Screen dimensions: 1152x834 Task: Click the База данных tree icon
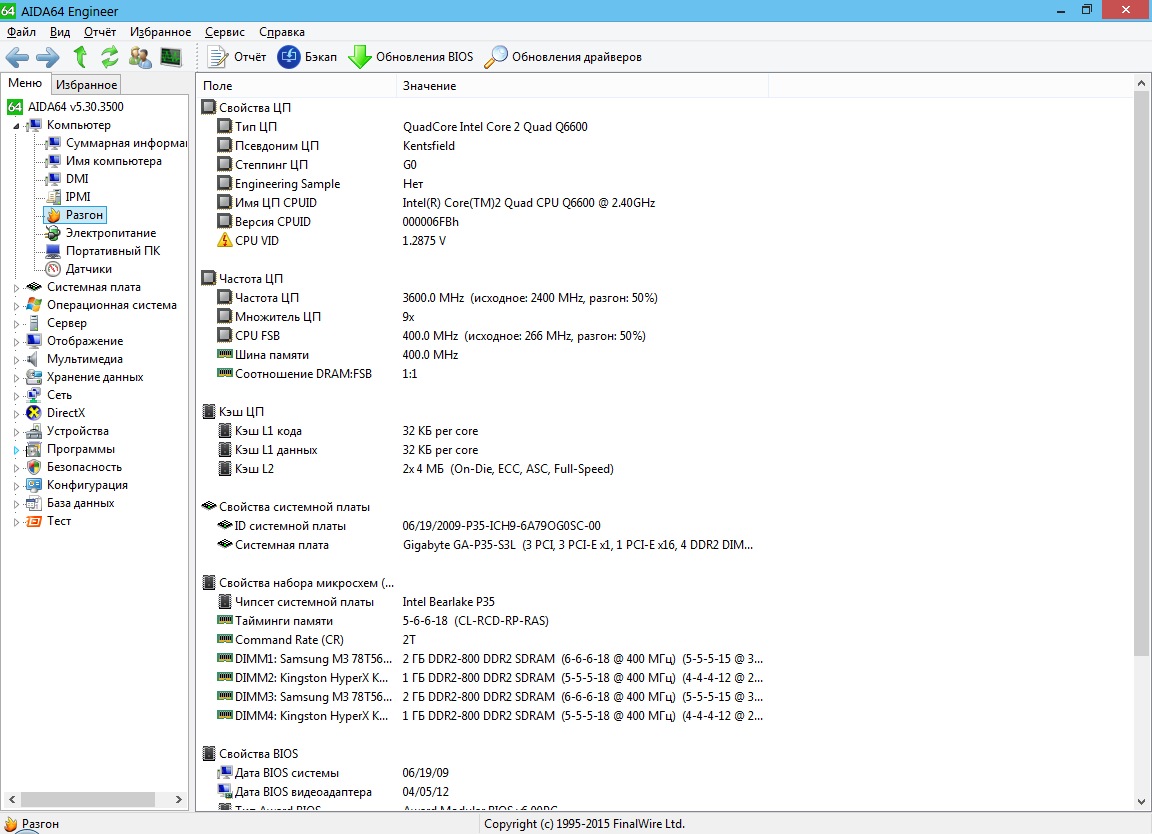(x=34, y=503)
